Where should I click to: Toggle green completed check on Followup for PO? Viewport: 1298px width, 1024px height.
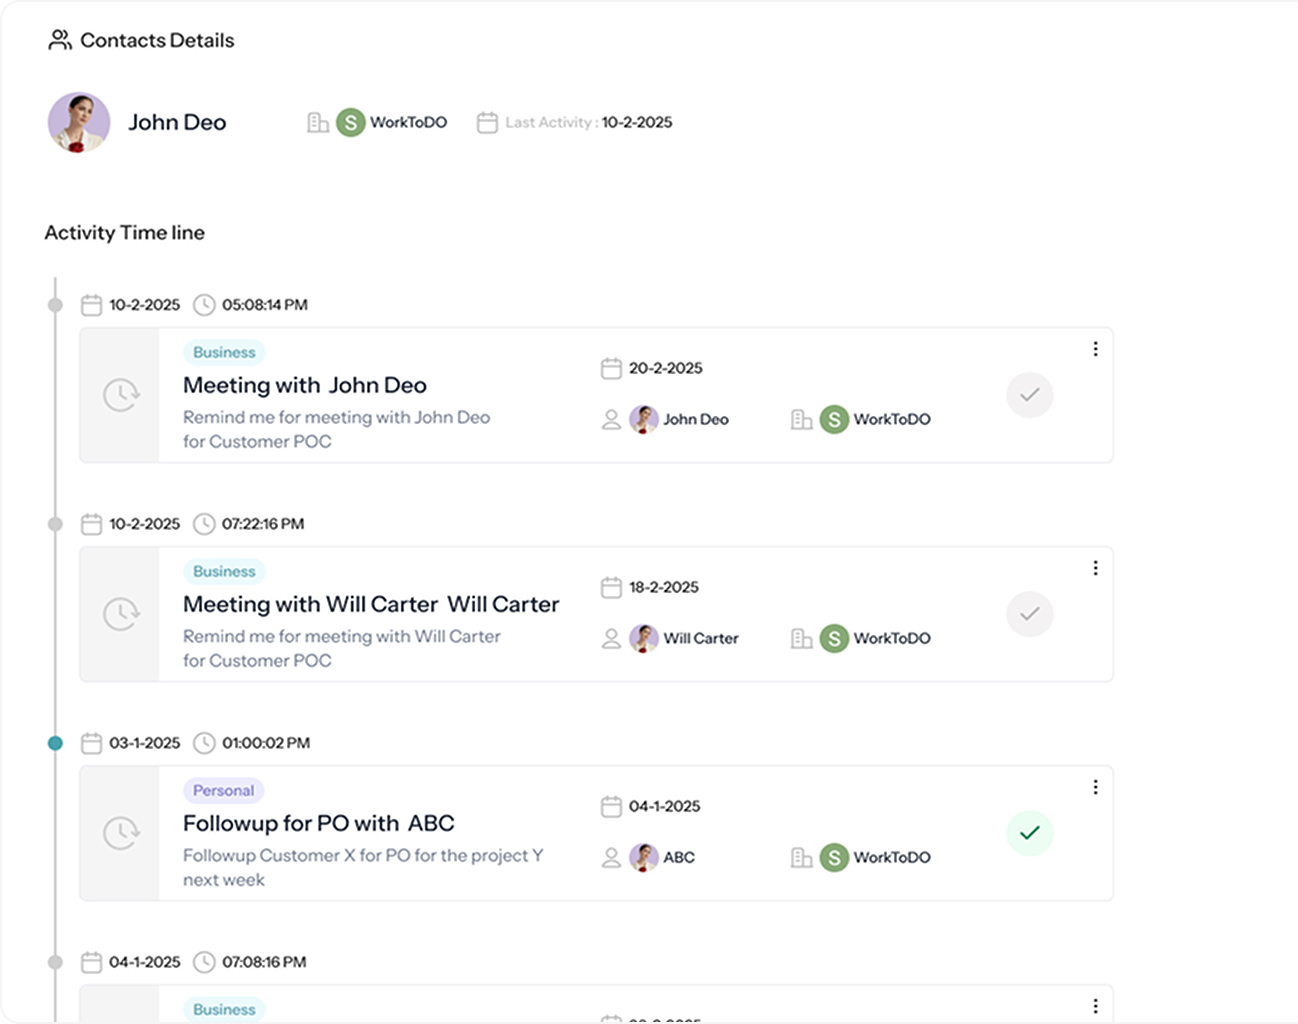[1030, 833]
